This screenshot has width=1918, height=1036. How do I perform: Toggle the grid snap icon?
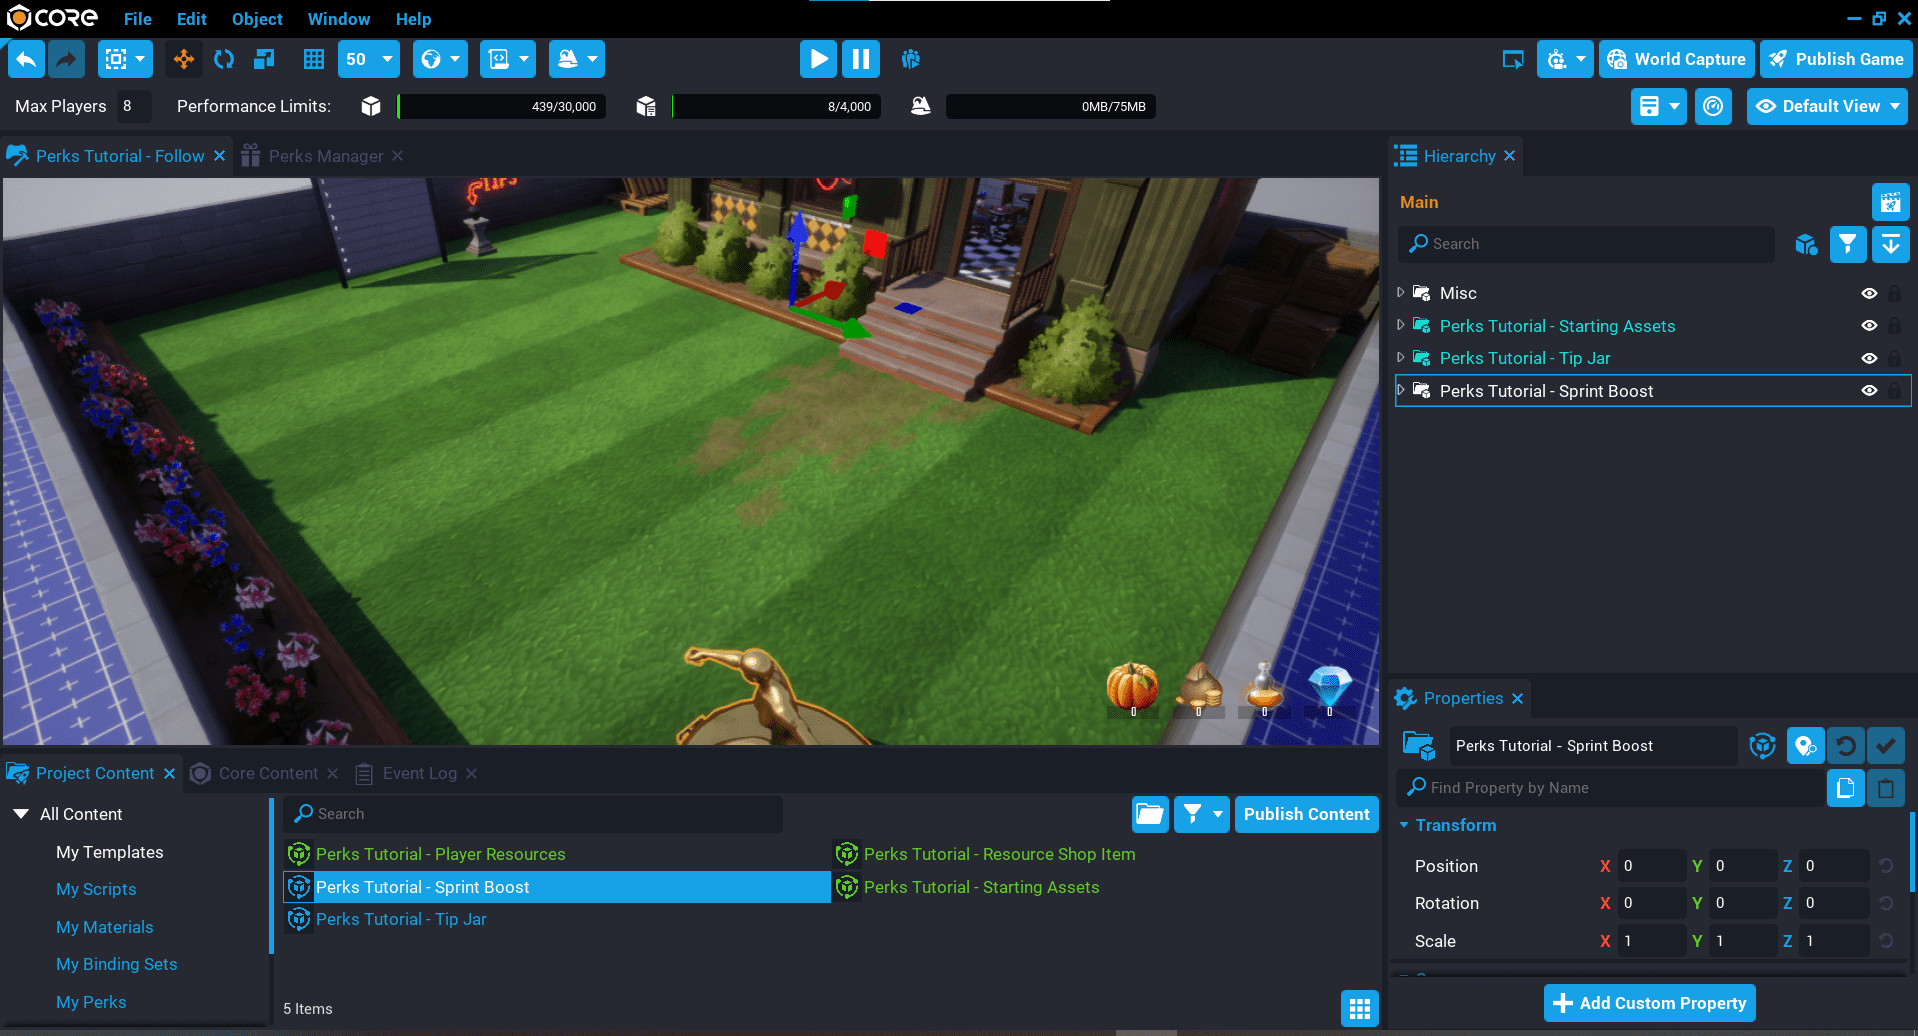314,59
